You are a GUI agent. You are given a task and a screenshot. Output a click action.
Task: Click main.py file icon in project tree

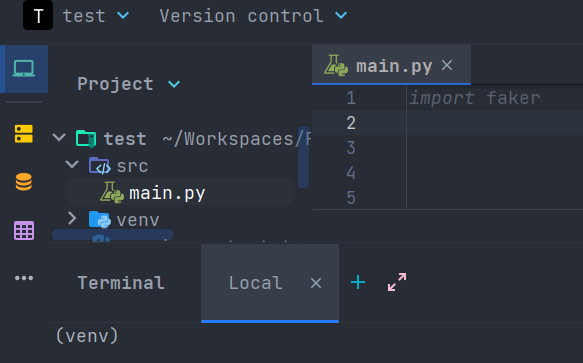click(x=112, y=192)
